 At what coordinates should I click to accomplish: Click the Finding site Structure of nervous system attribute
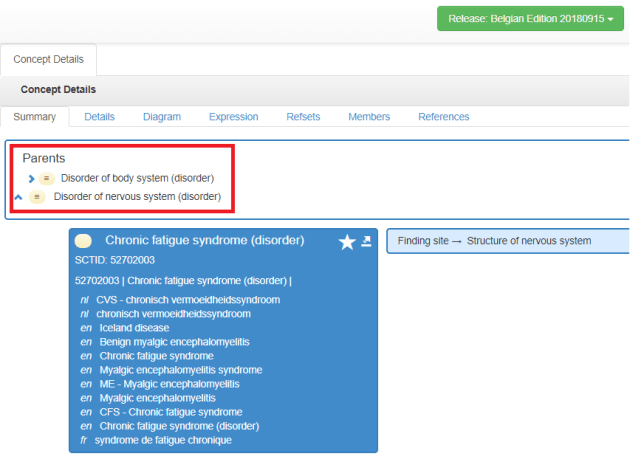494,241
